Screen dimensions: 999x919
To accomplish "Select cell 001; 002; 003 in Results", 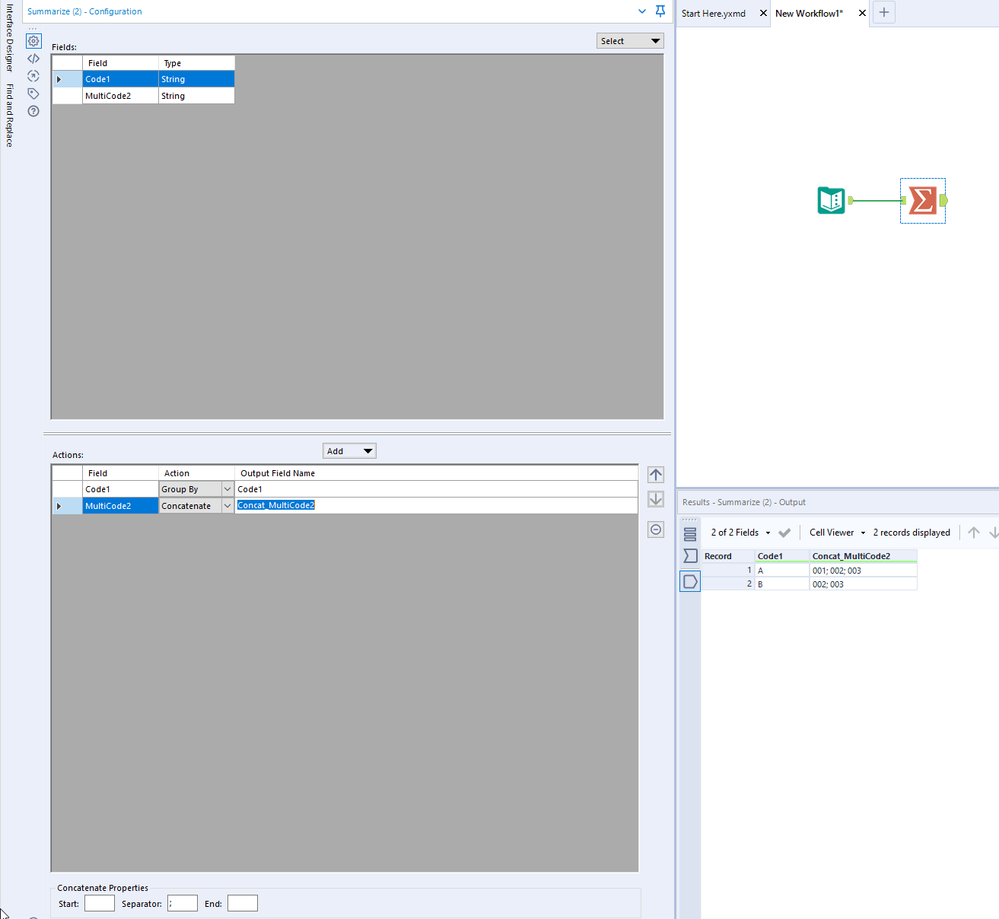I will pyautogui.click(x=863, y=570).
